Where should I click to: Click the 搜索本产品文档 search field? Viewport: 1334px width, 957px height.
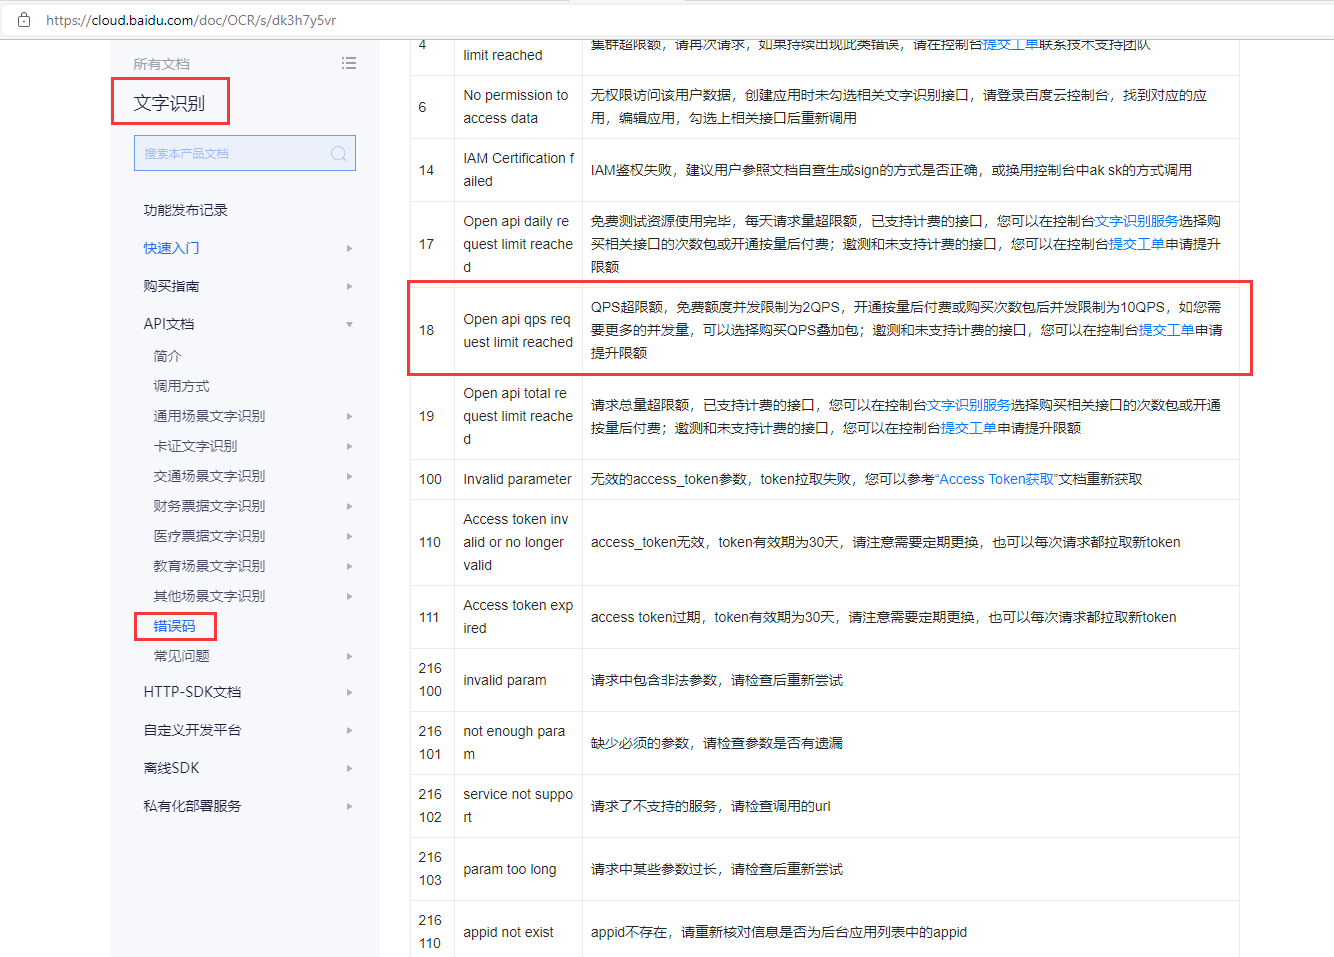click(230, 152)
